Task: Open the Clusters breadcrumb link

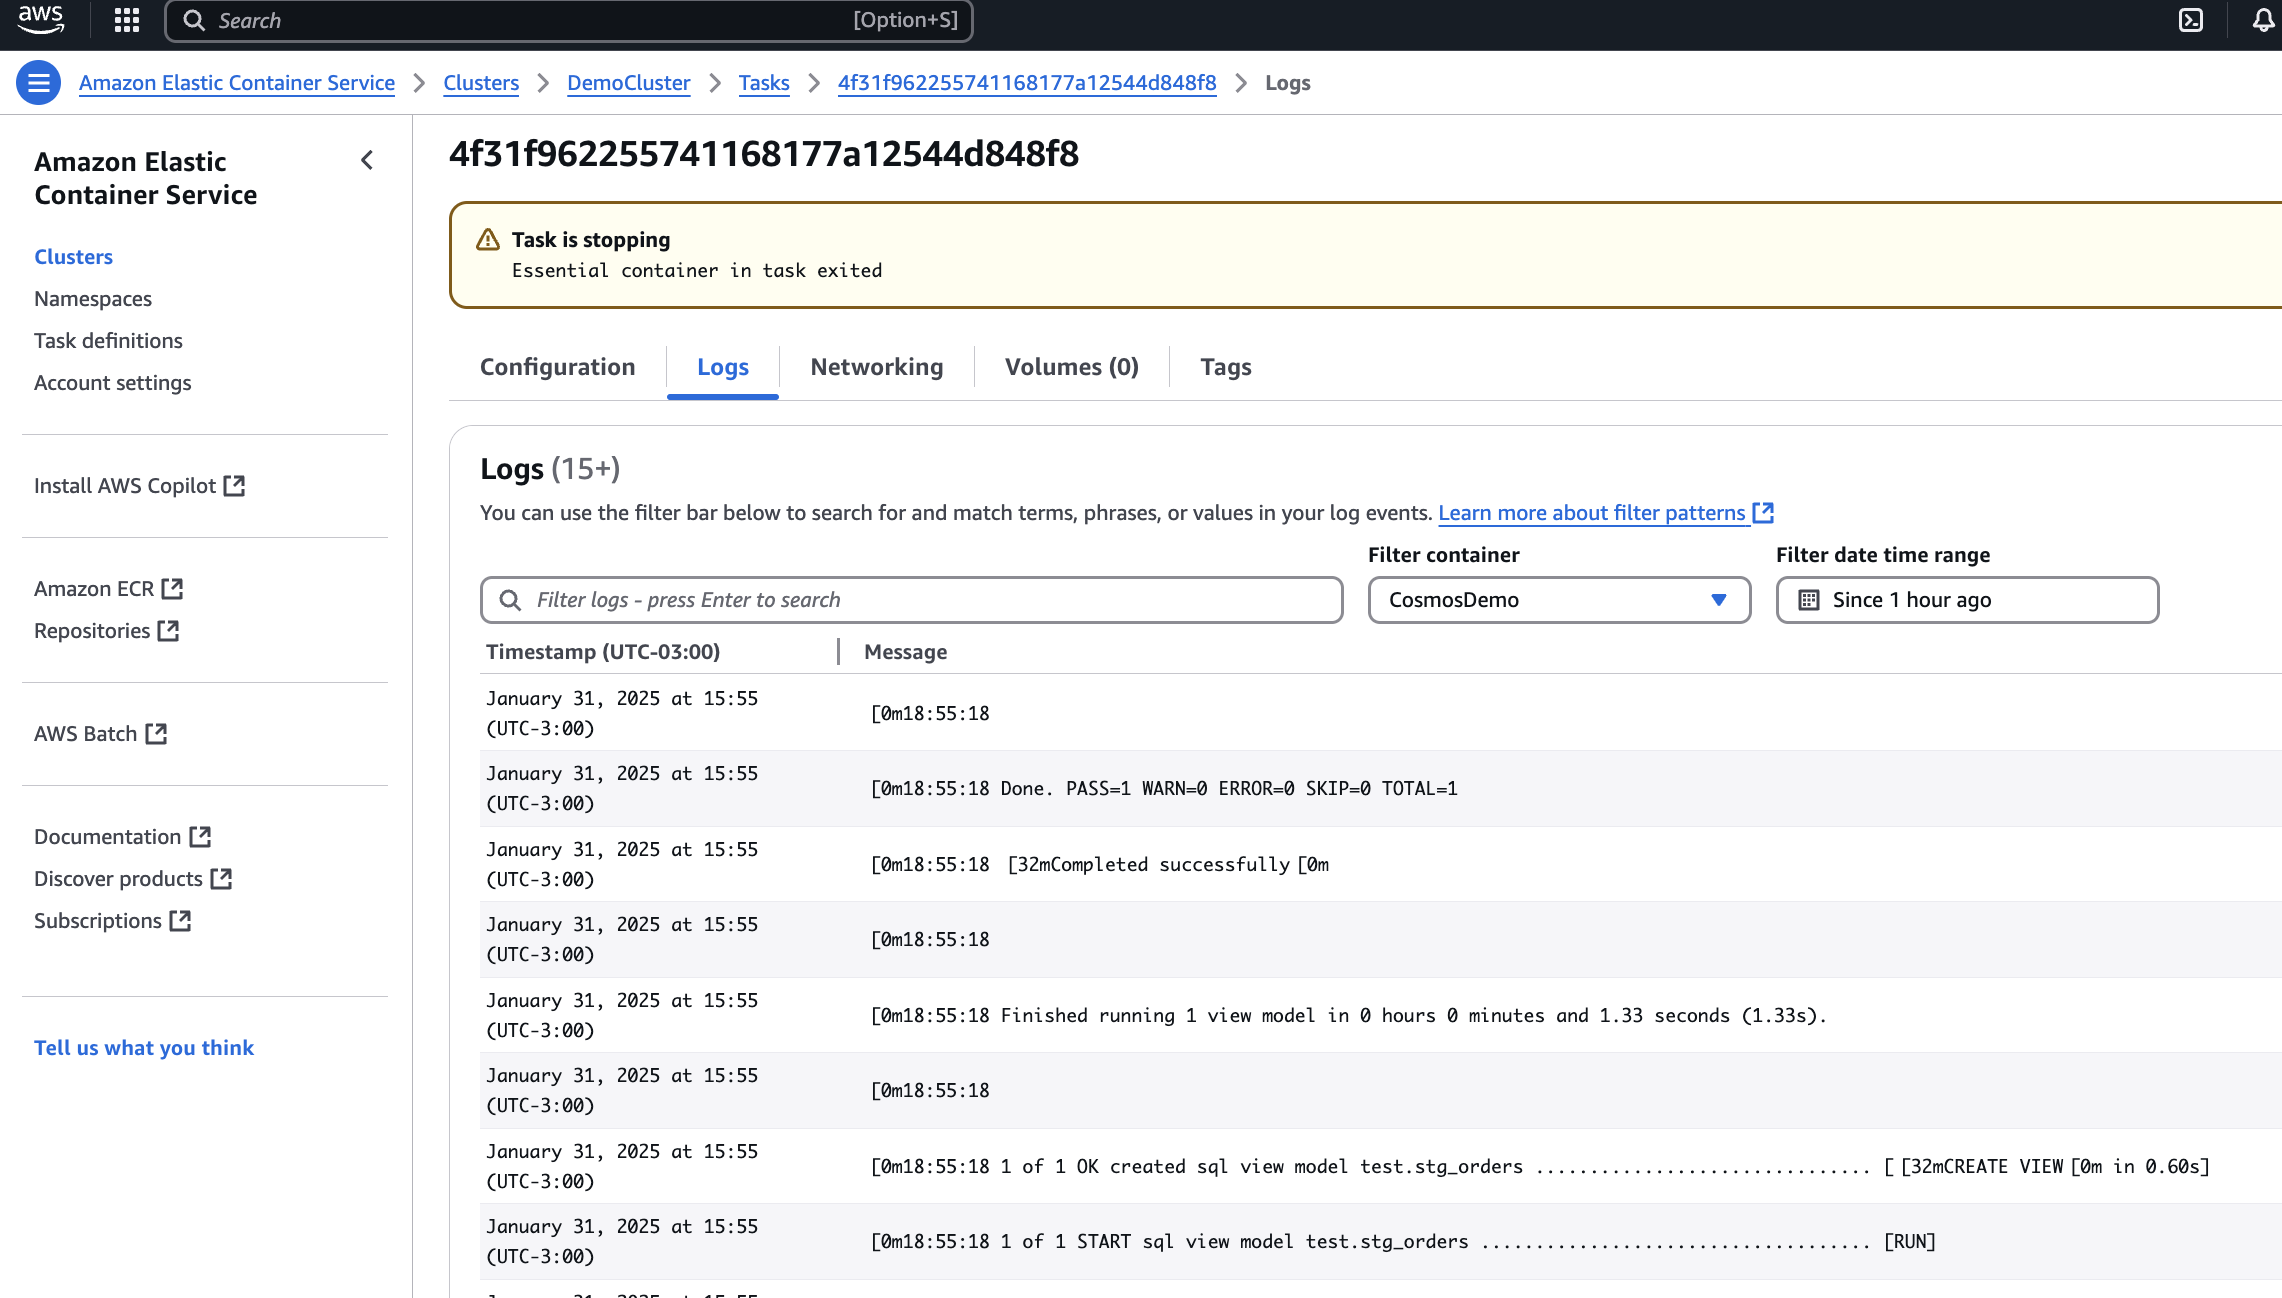Action: pos(481,83)
